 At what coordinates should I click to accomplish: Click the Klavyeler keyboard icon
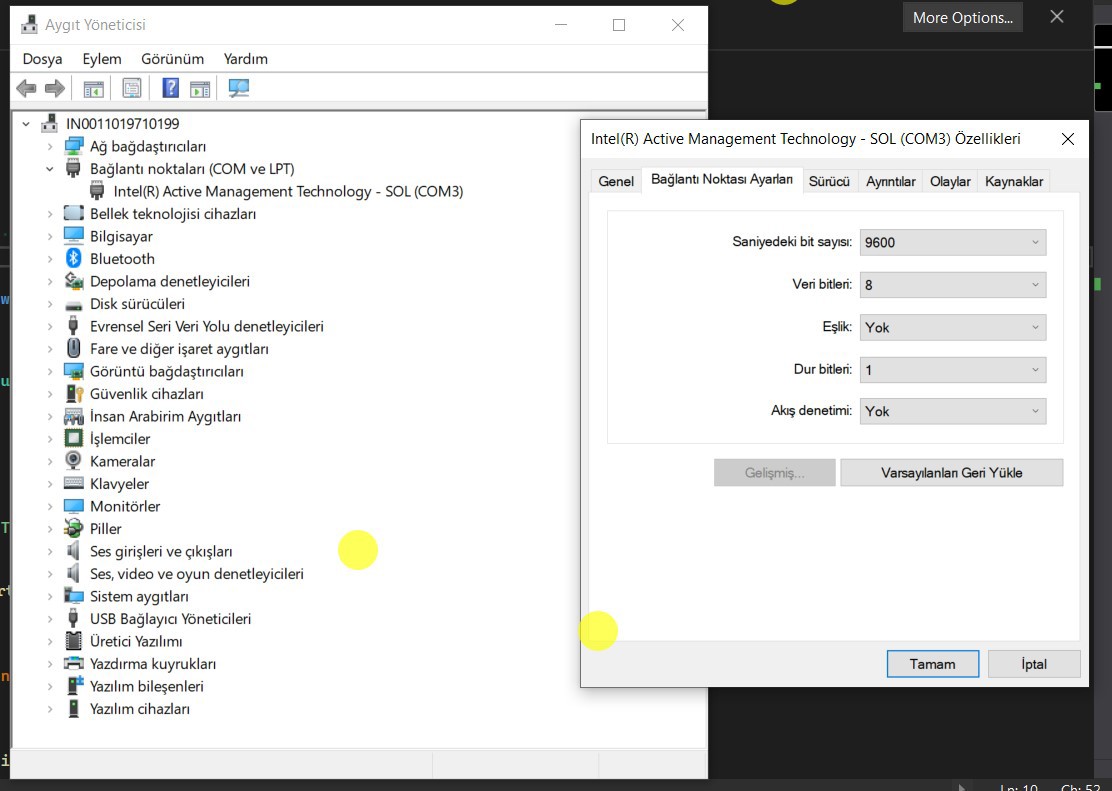pyautogui.click(x=73, y=483)
